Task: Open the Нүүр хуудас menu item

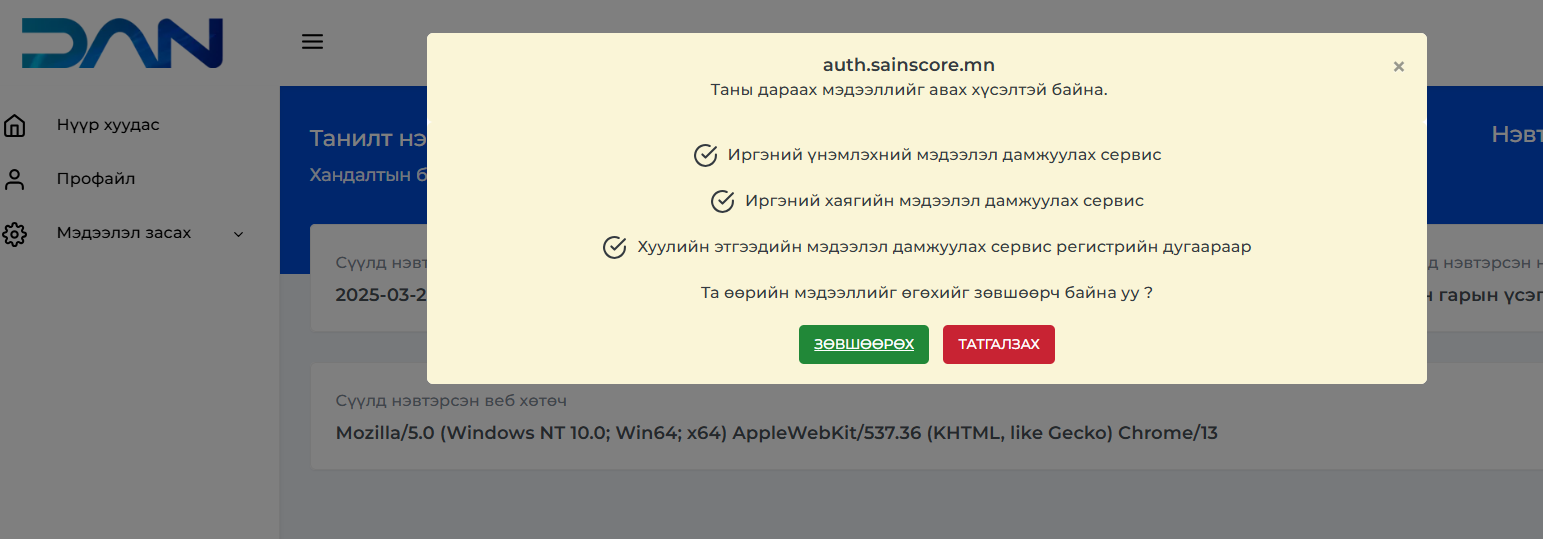Action: [108, 125]
